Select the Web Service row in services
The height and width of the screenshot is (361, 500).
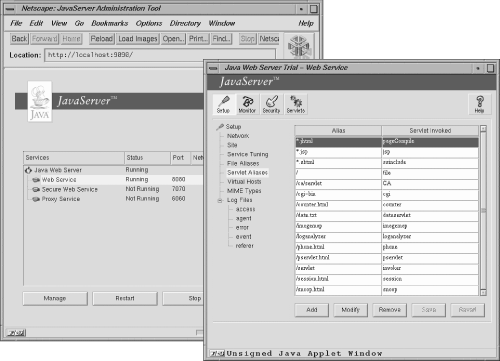coord(113,180)
